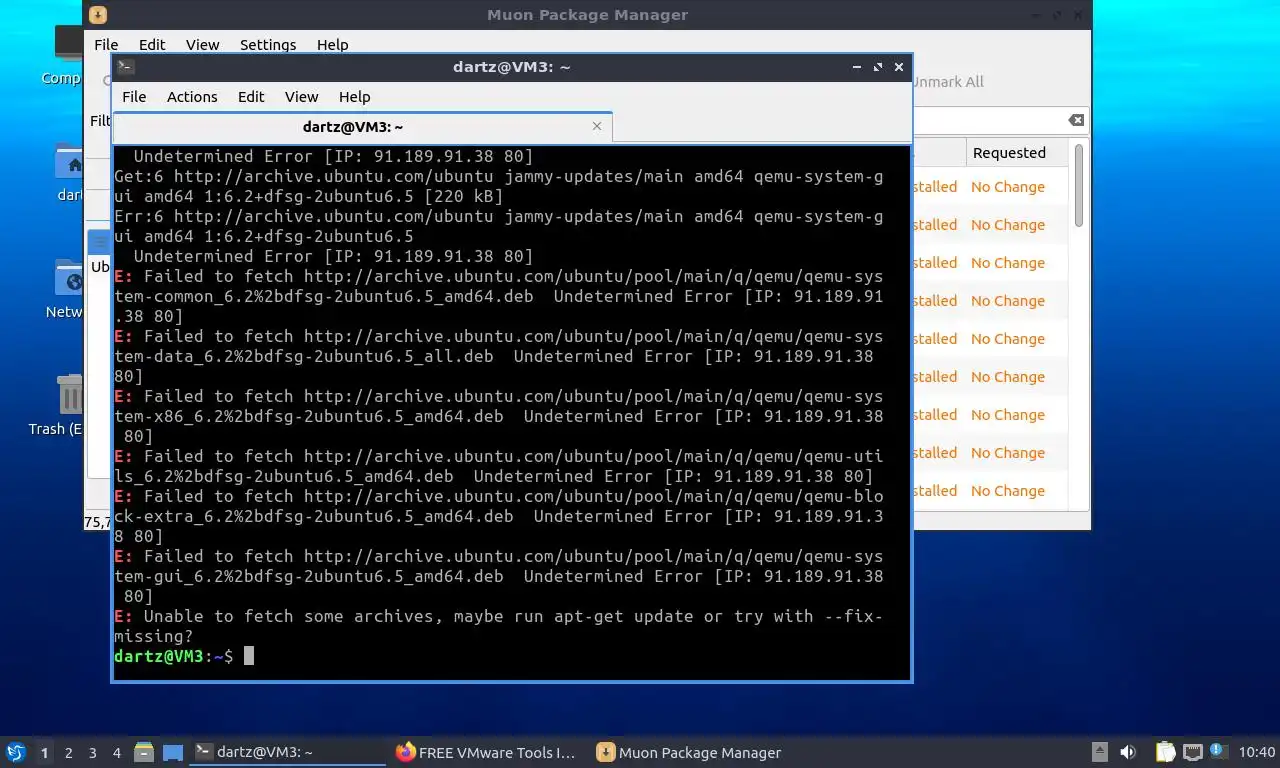Click the terminal window title bar icon
Screen dimensions: 1280x768
[125, 67]
